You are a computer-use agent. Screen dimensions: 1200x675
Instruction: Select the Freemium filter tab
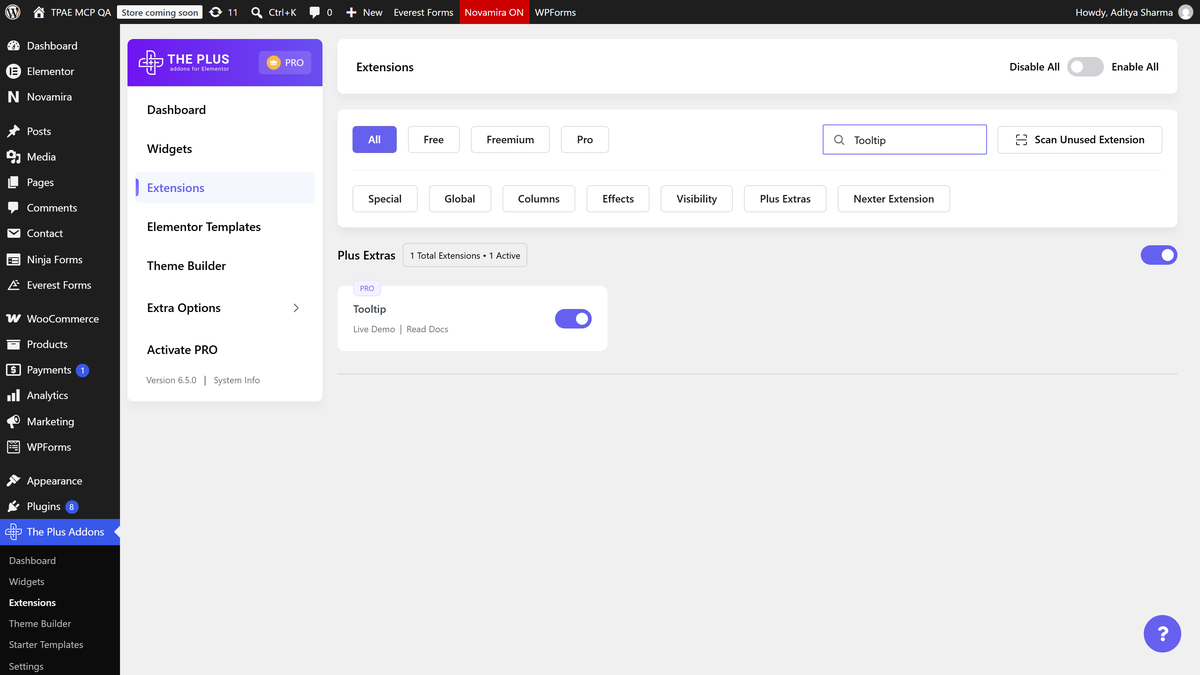pyautogui.click(x=510, y=140)
